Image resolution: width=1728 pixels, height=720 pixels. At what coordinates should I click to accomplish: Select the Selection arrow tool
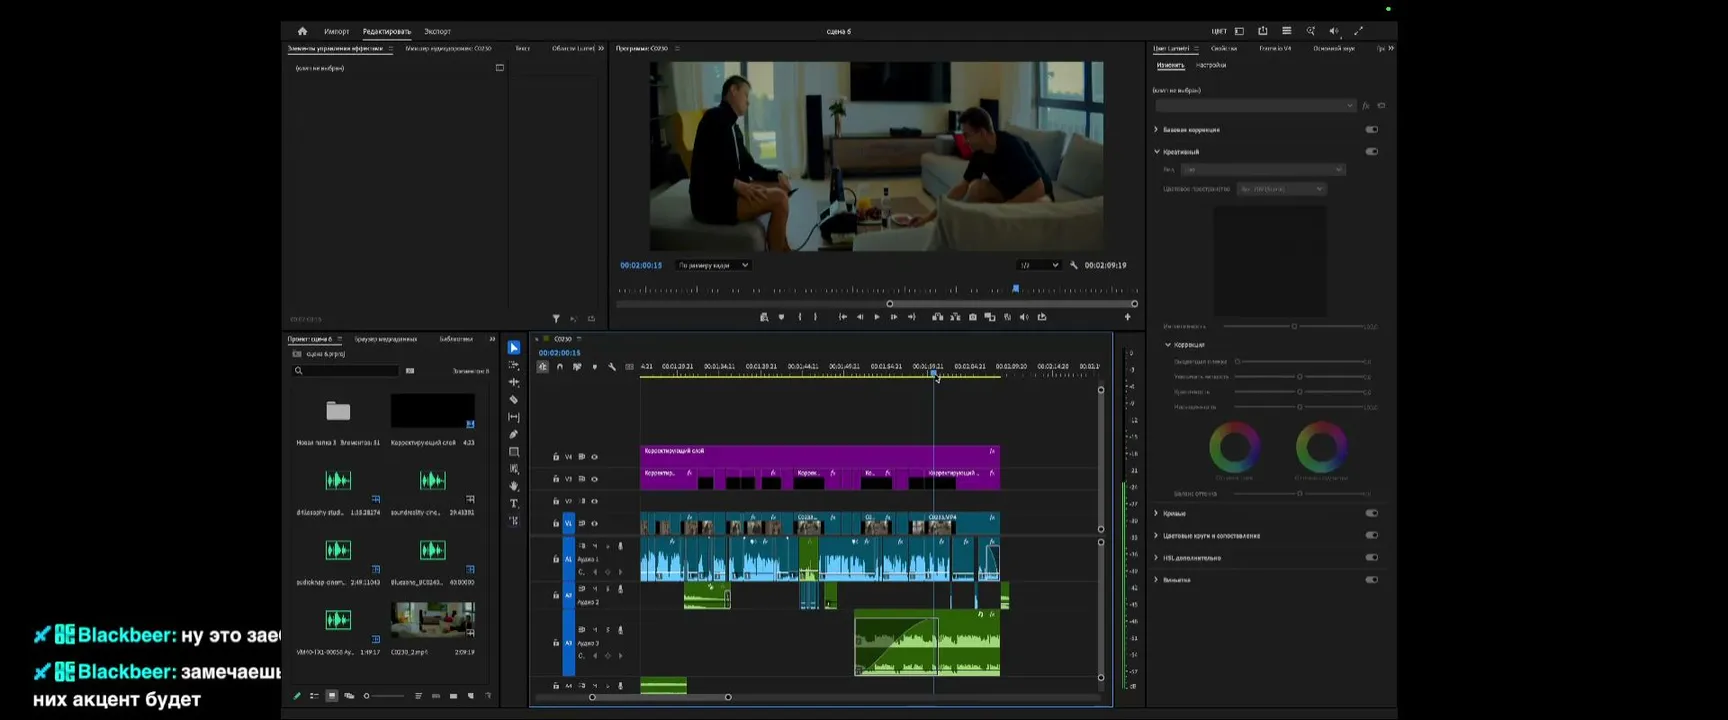click(x=514, y=348)
